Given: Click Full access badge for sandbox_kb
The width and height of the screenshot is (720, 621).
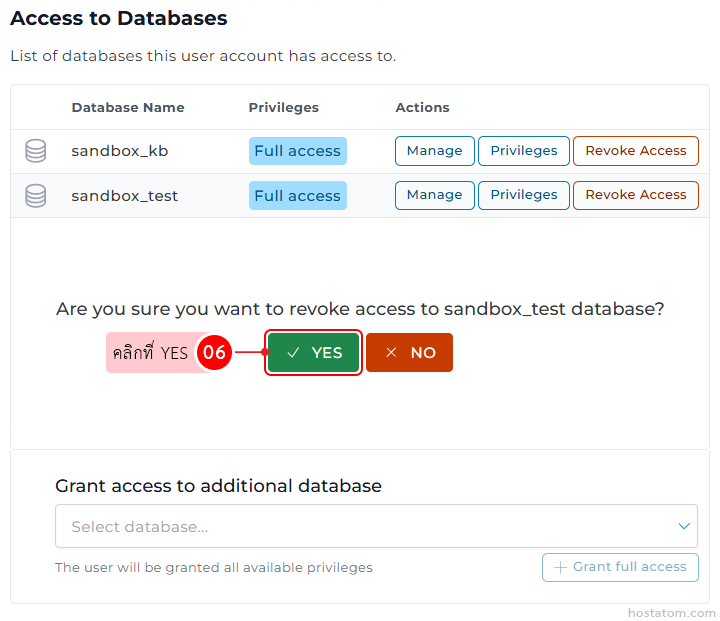Looking at the screenshot, I should click(x=298, y=151).
